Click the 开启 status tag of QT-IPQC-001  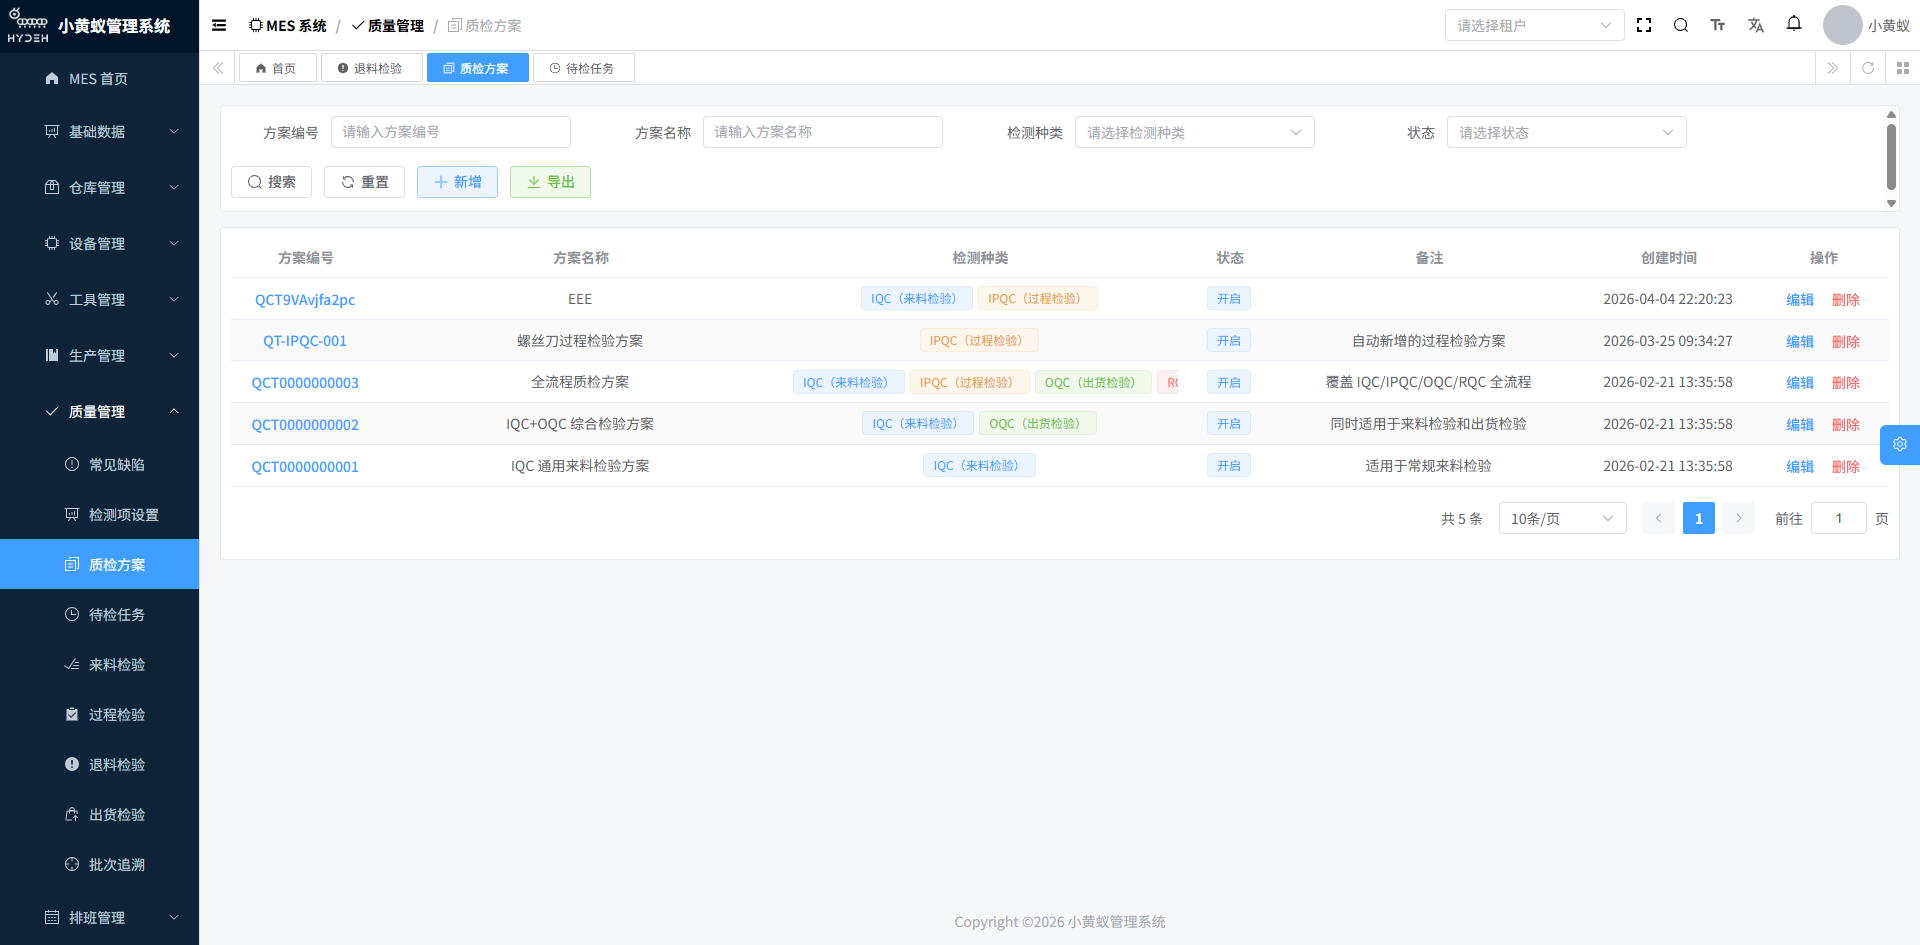1228,341
